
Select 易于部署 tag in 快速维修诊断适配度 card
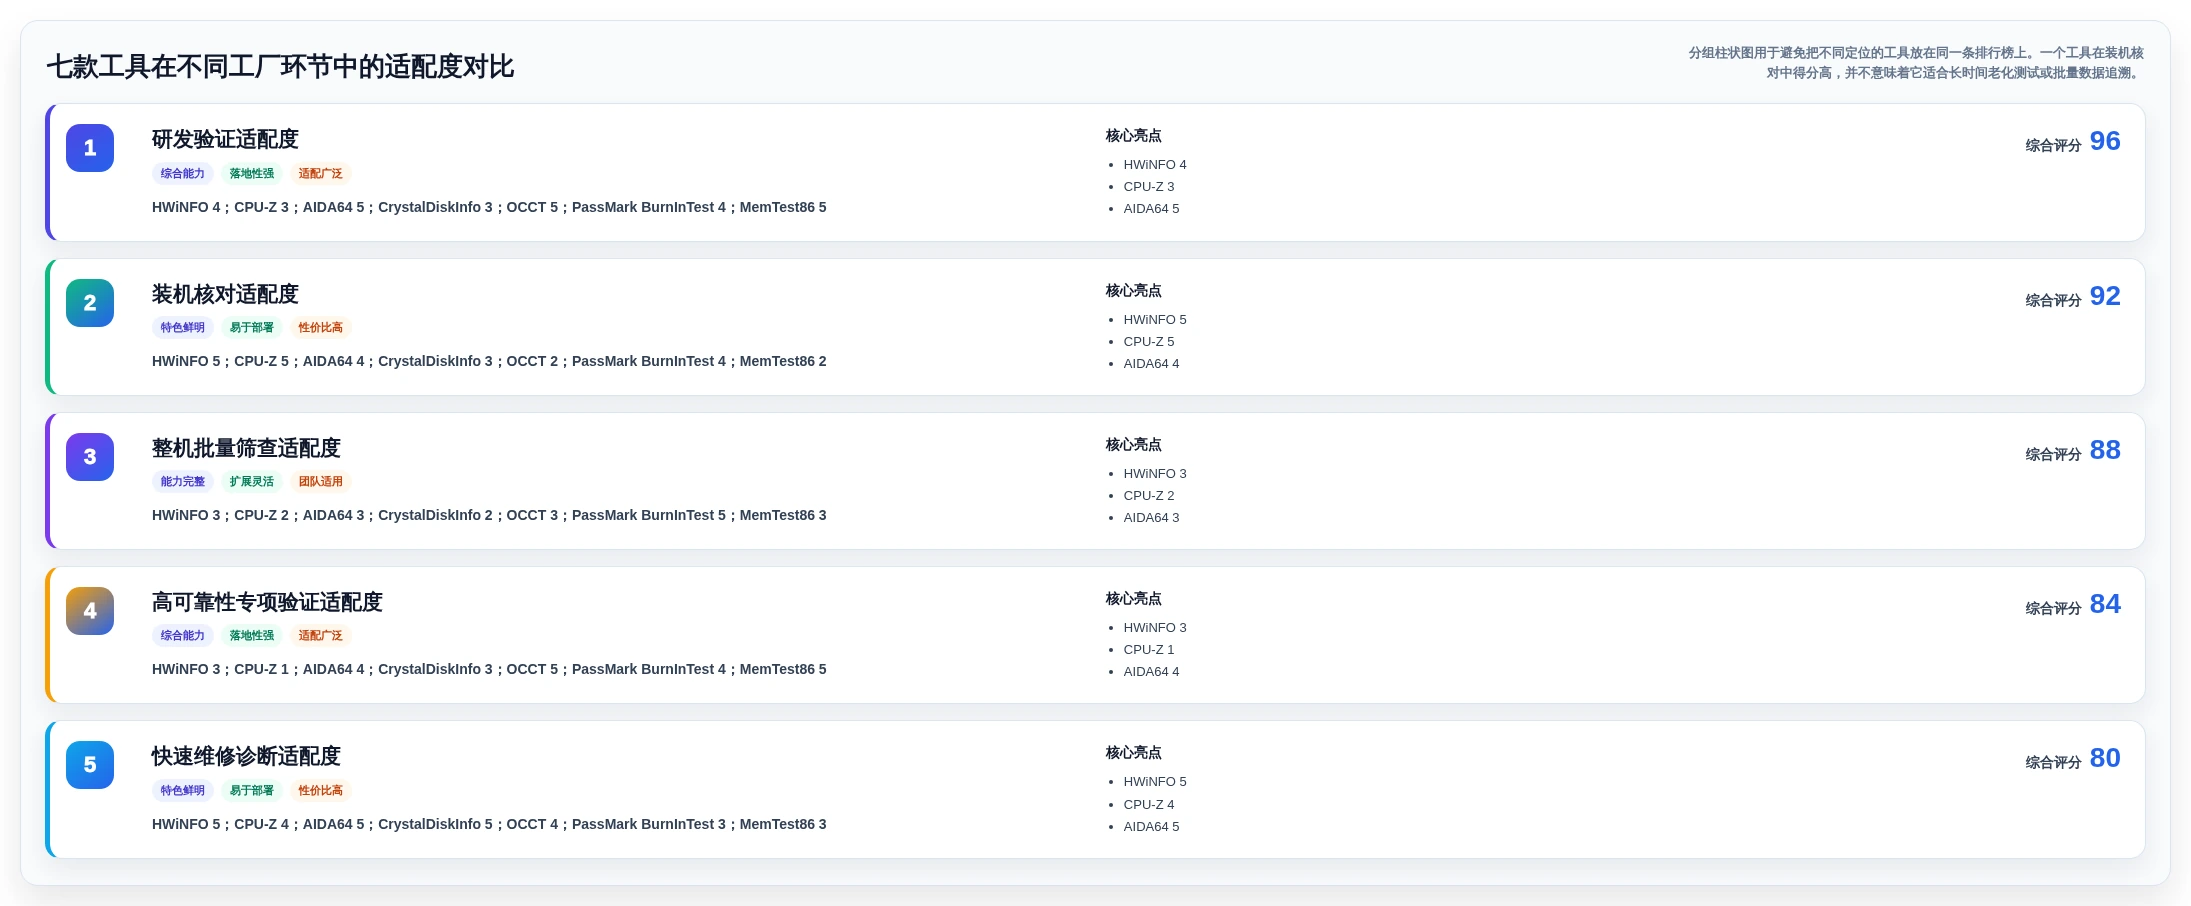pos(252,790)
